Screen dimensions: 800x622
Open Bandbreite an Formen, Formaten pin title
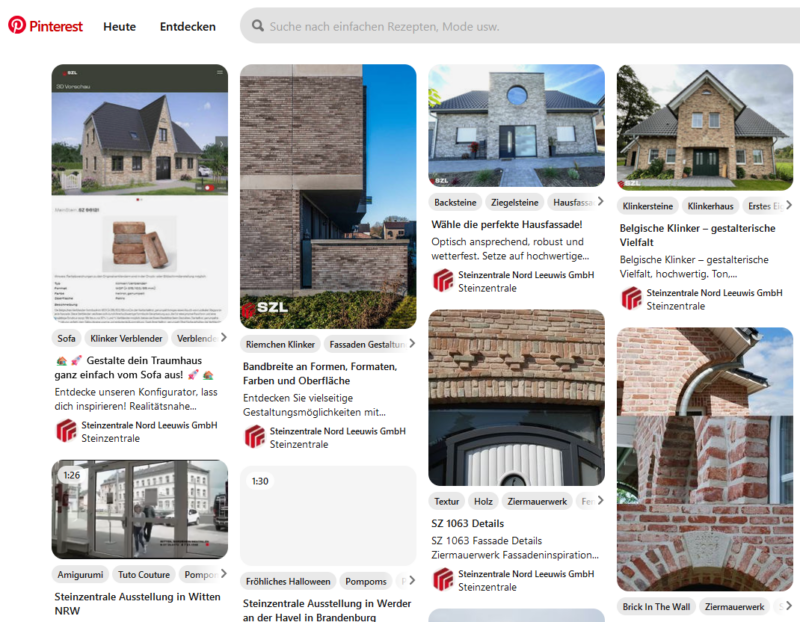pyautogui.click(x=320, y=374)
